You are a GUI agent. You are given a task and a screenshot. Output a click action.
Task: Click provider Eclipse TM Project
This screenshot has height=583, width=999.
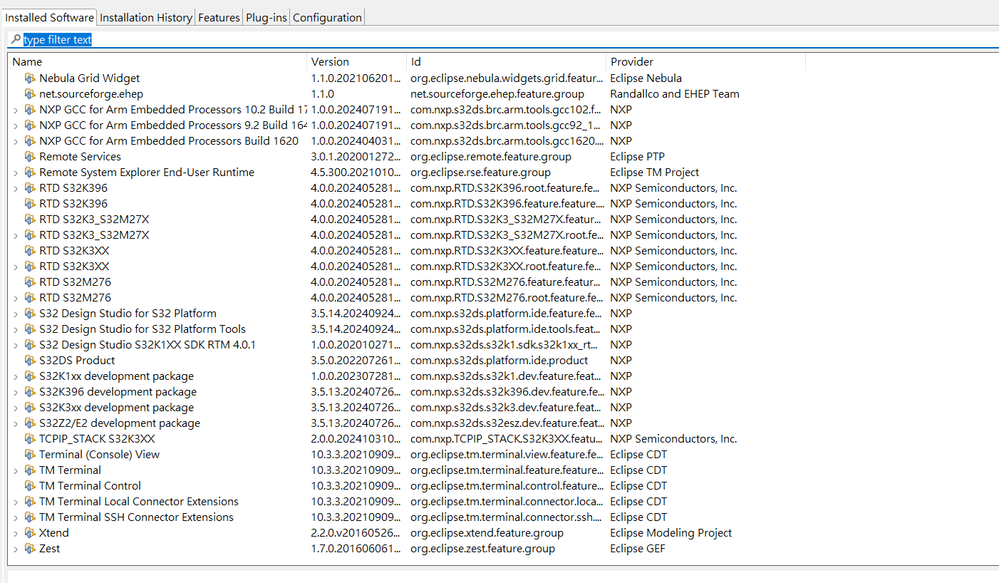coord(654,172)
